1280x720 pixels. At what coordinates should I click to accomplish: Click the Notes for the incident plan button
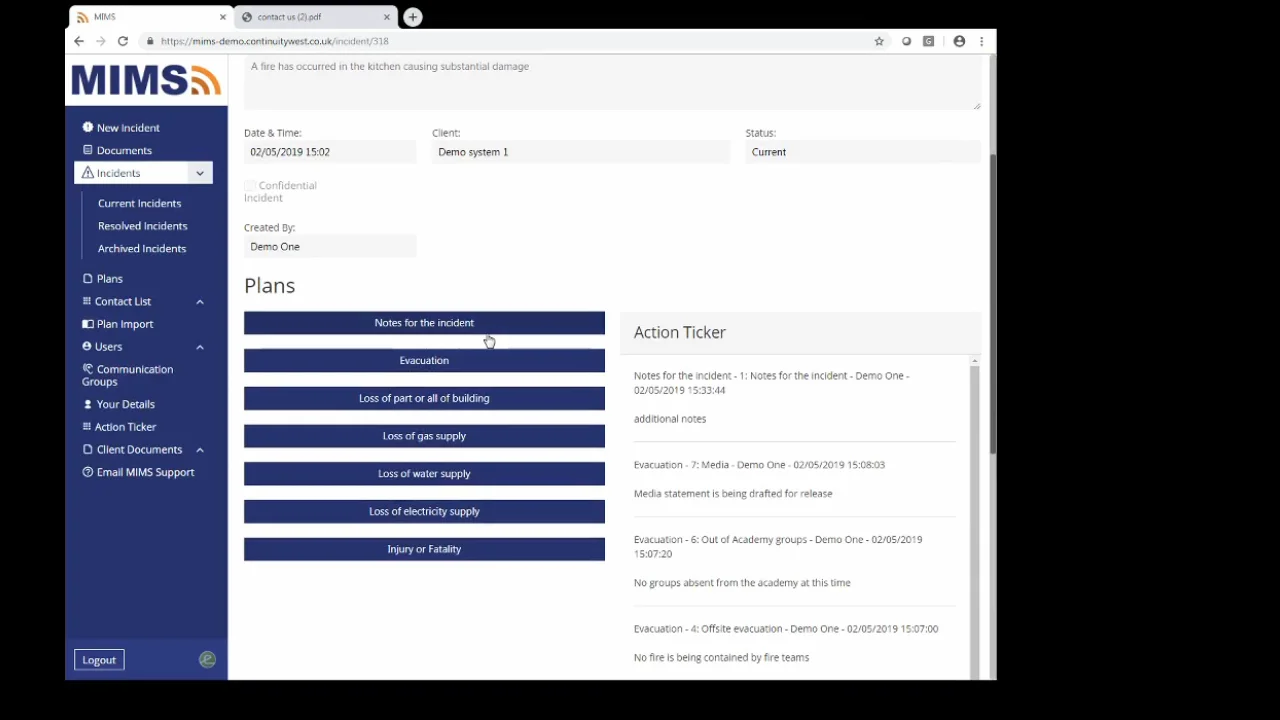pos(424,323)
